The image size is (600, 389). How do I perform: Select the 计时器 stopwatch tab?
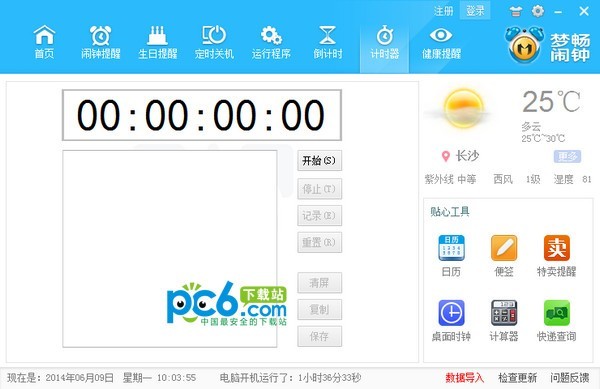385,42
